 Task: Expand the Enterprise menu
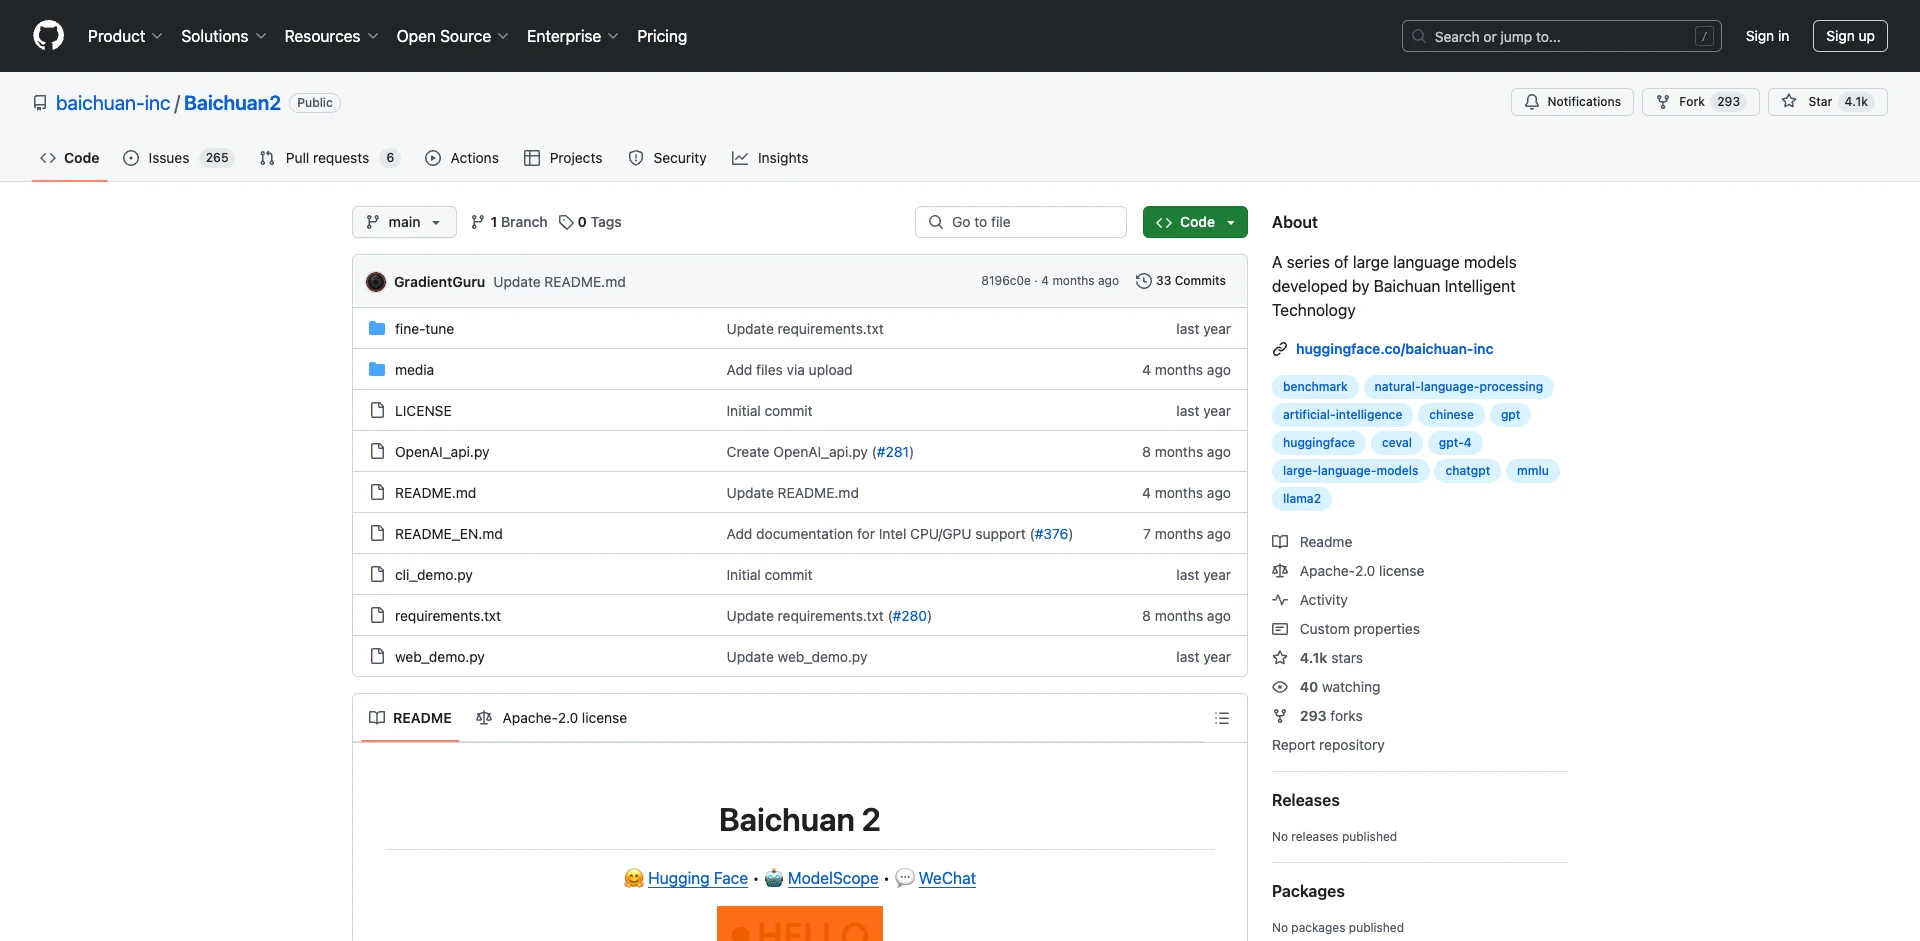tap(573, 36)
